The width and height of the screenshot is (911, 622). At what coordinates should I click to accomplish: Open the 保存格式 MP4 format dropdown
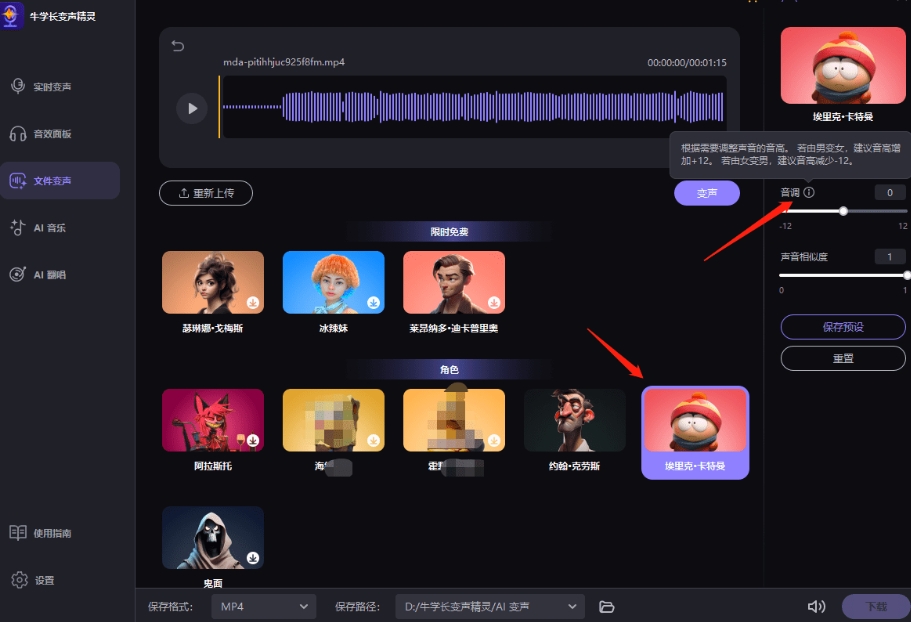pyautogui.click(x=264, y=606)
